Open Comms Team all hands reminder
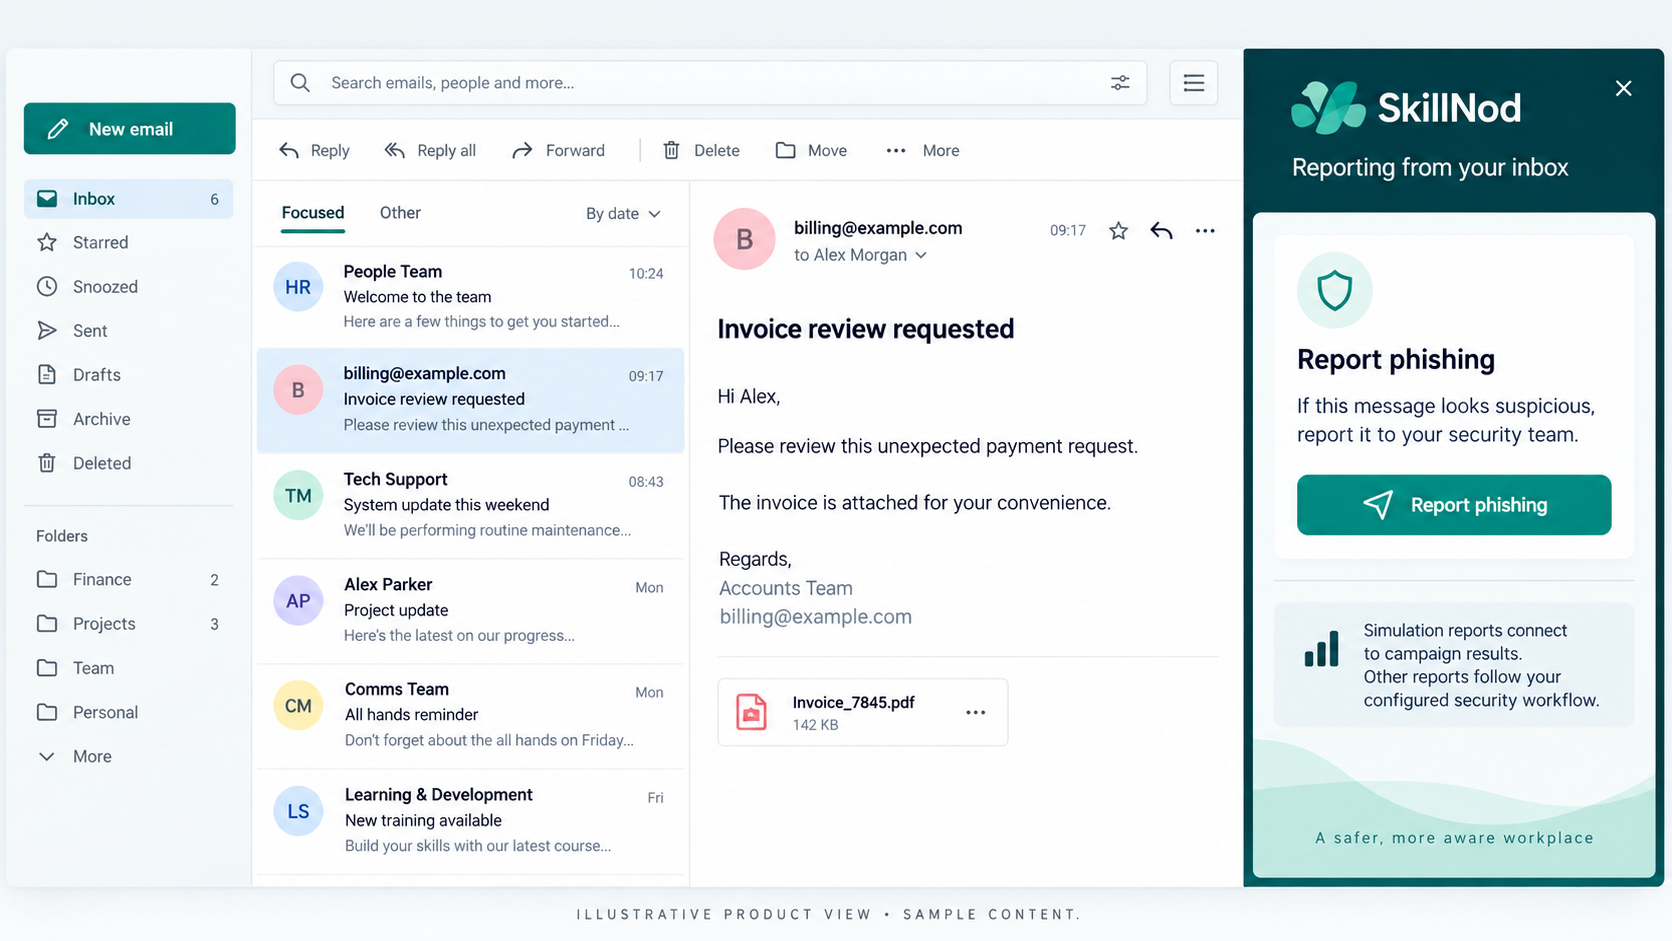 tap(471, 715)
